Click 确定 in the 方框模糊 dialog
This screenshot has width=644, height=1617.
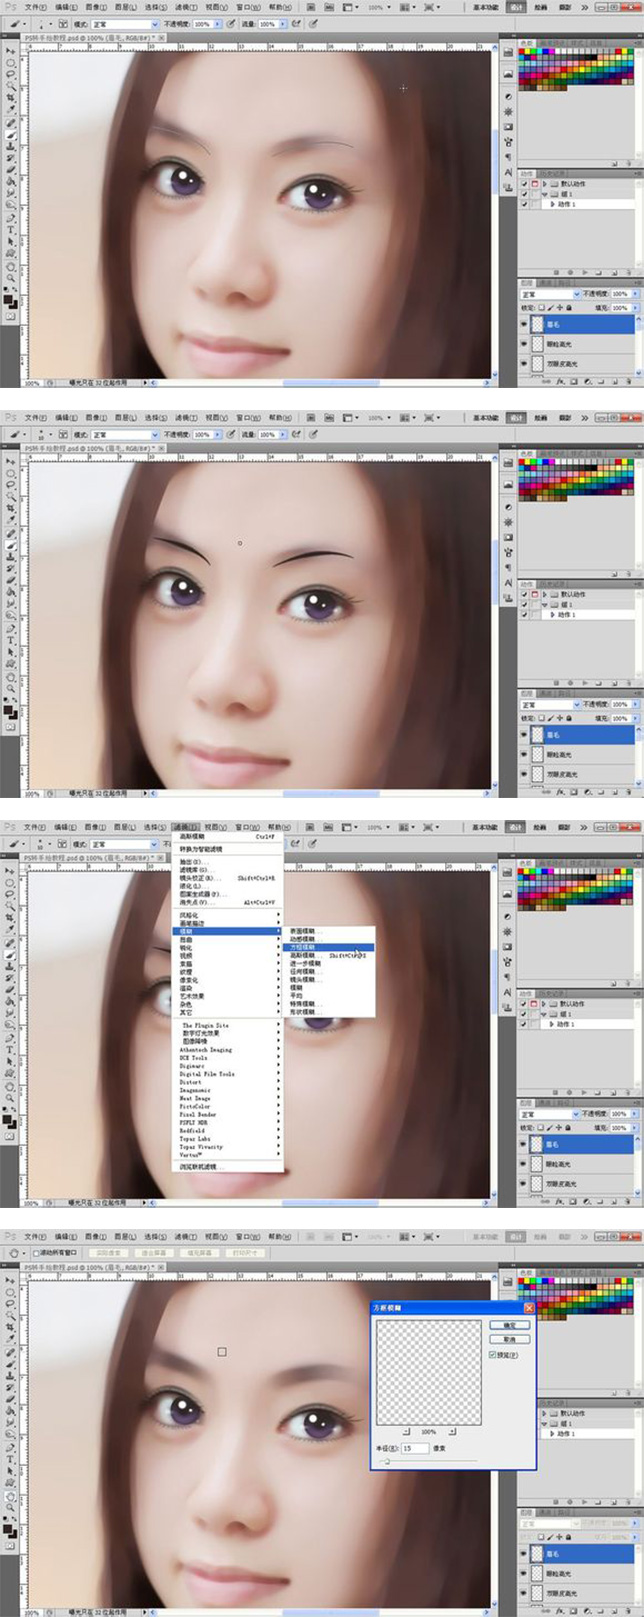[x=509, y=1325]
